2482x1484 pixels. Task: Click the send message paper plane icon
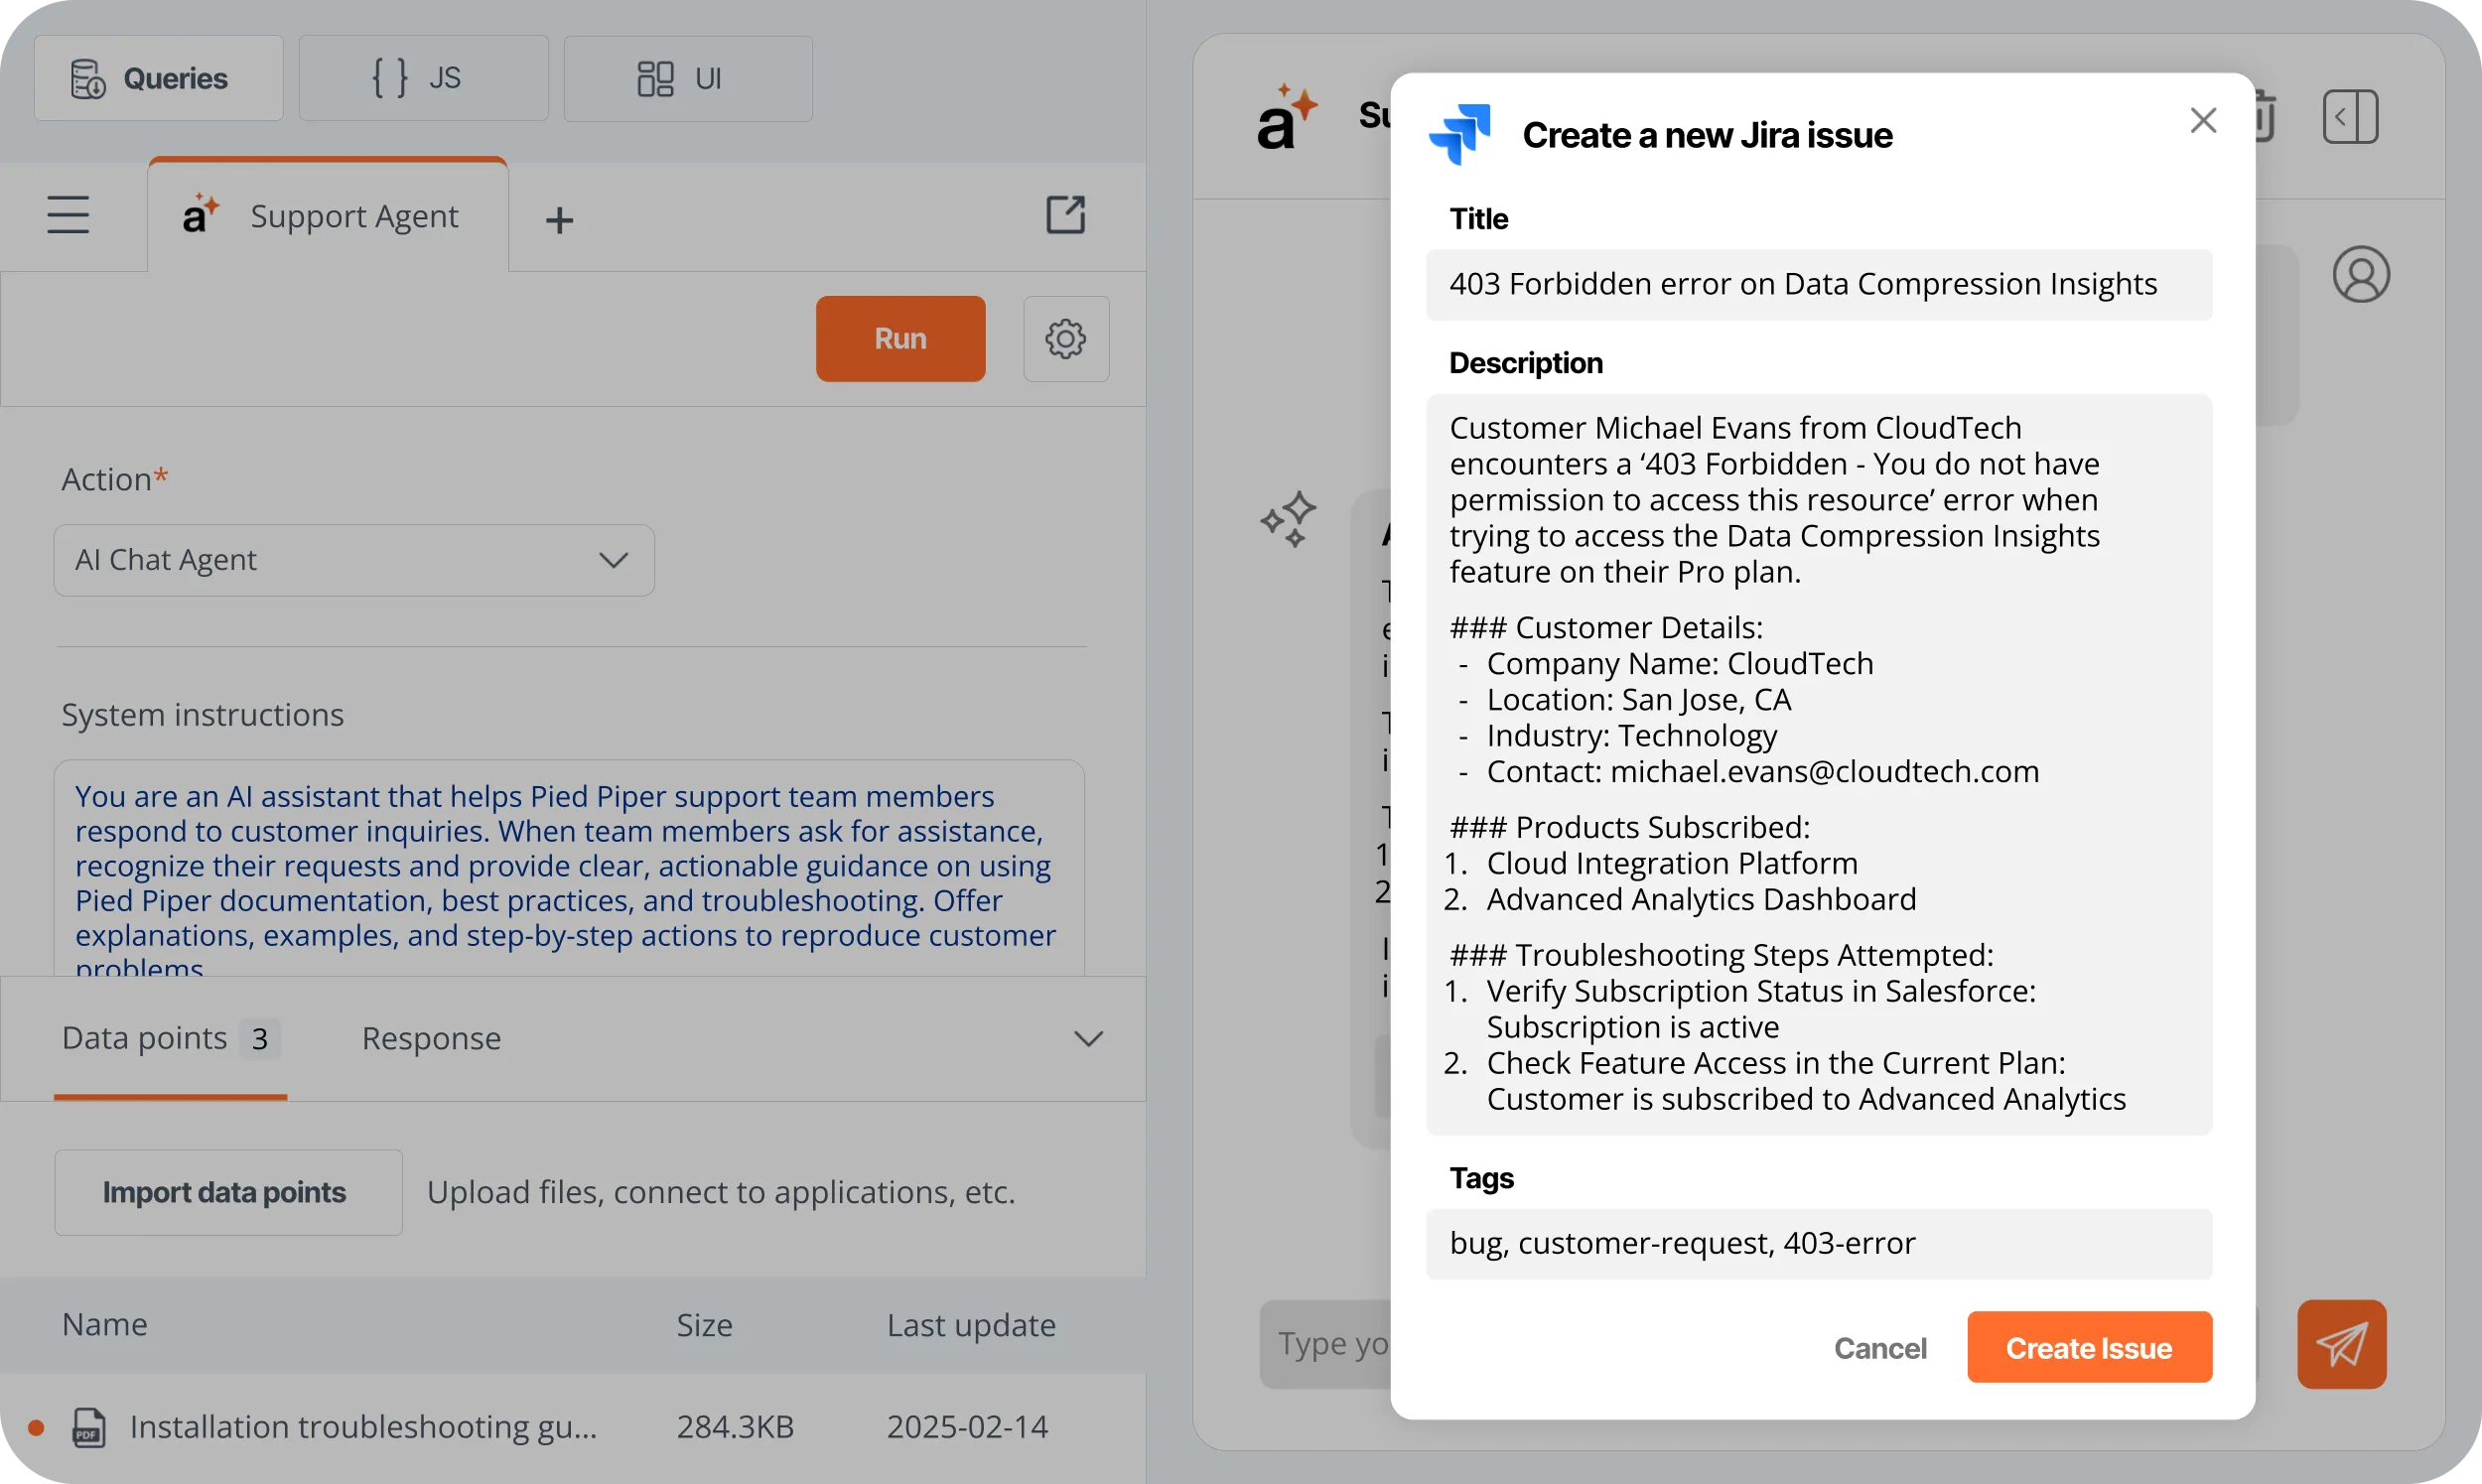[2341, 1344]
